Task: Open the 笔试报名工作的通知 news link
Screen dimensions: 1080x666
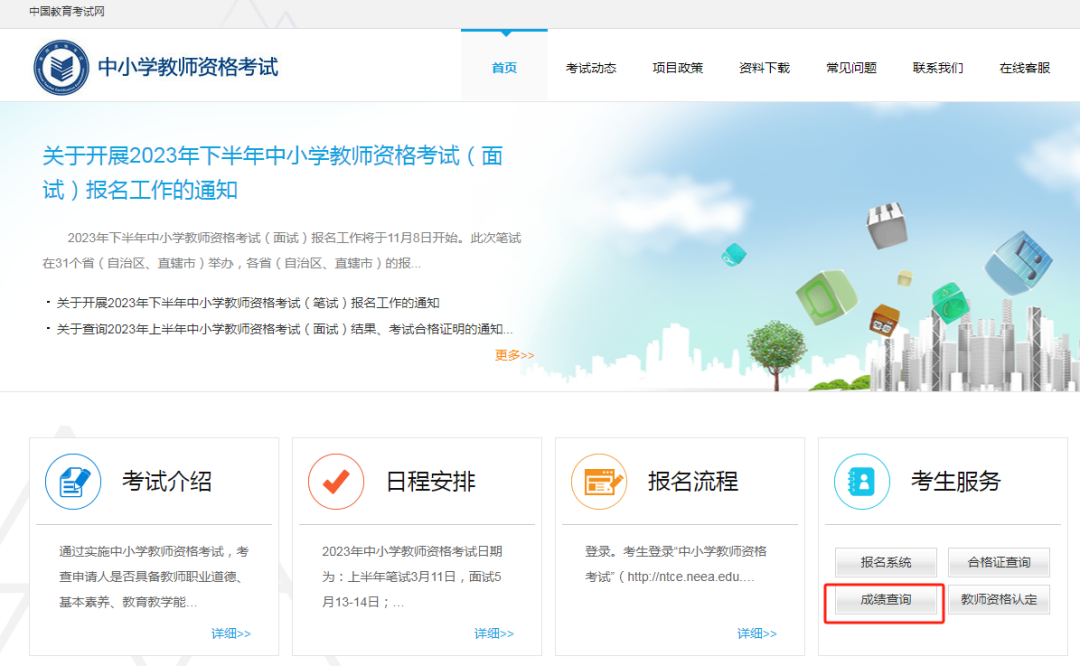Action: [248, 303]
